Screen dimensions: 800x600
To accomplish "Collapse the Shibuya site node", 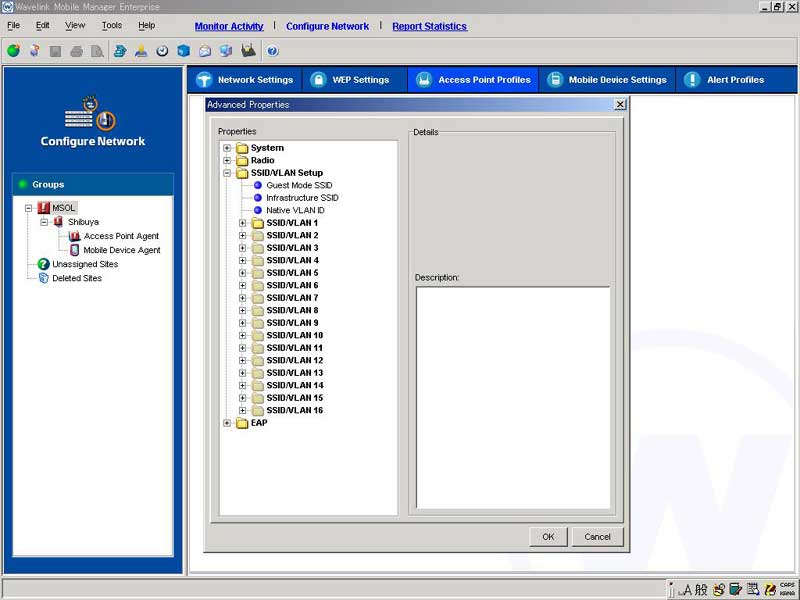I will (44, 222).
